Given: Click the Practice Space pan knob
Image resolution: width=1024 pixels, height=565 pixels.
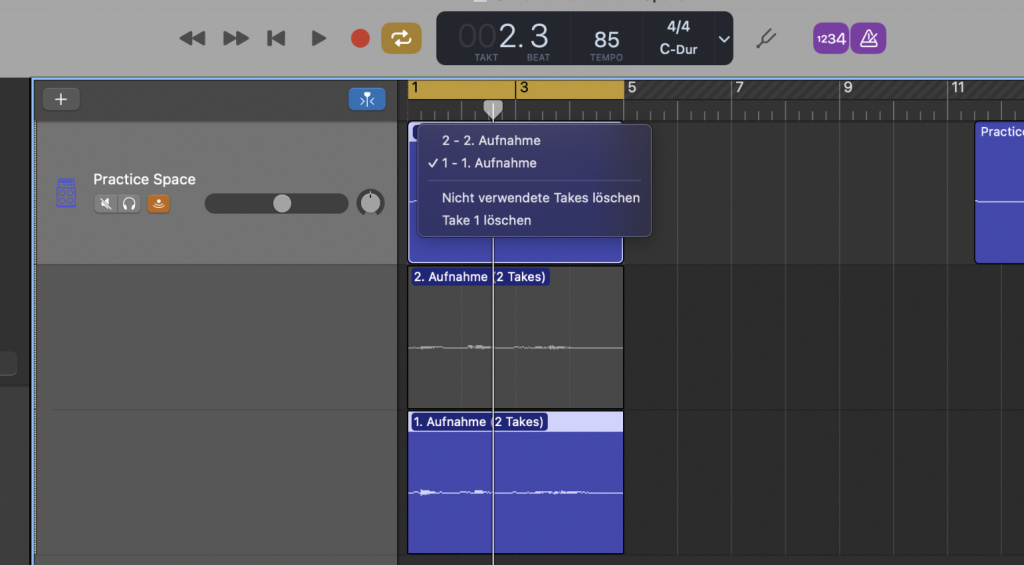Looking at the screenshot, I should [x=370, y=203].
